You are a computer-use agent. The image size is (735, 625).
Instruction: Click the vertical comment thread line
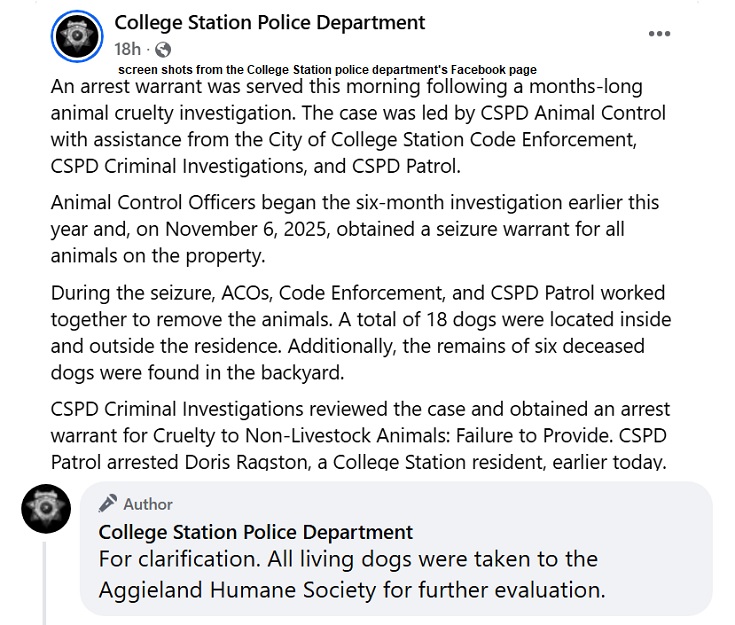click(45, 582)
